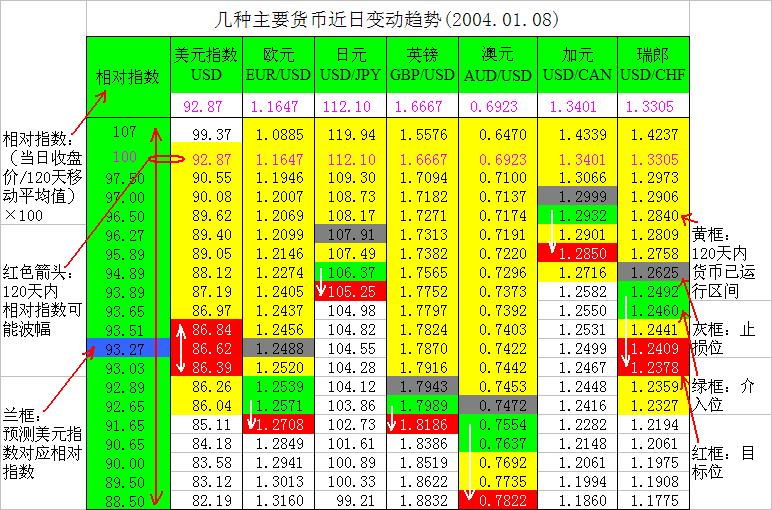Select the red cell 86.62
The height and width of the screenshot is (510, 772).
coord(206,348)
